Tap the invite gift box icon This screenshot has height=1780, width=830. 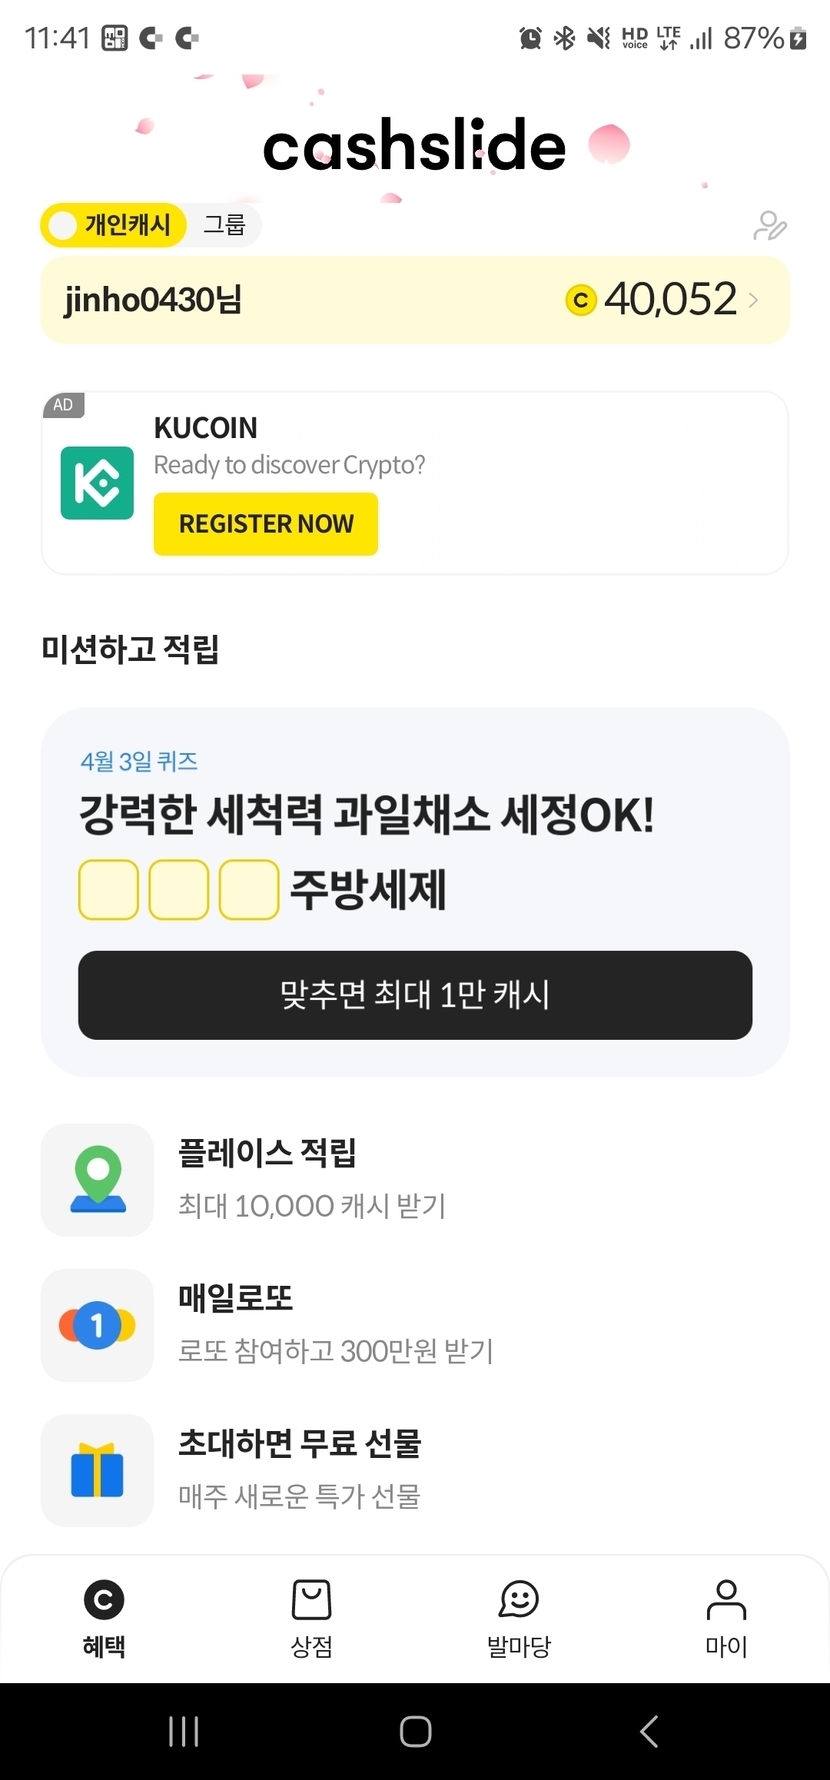[x=97, y=1470]
